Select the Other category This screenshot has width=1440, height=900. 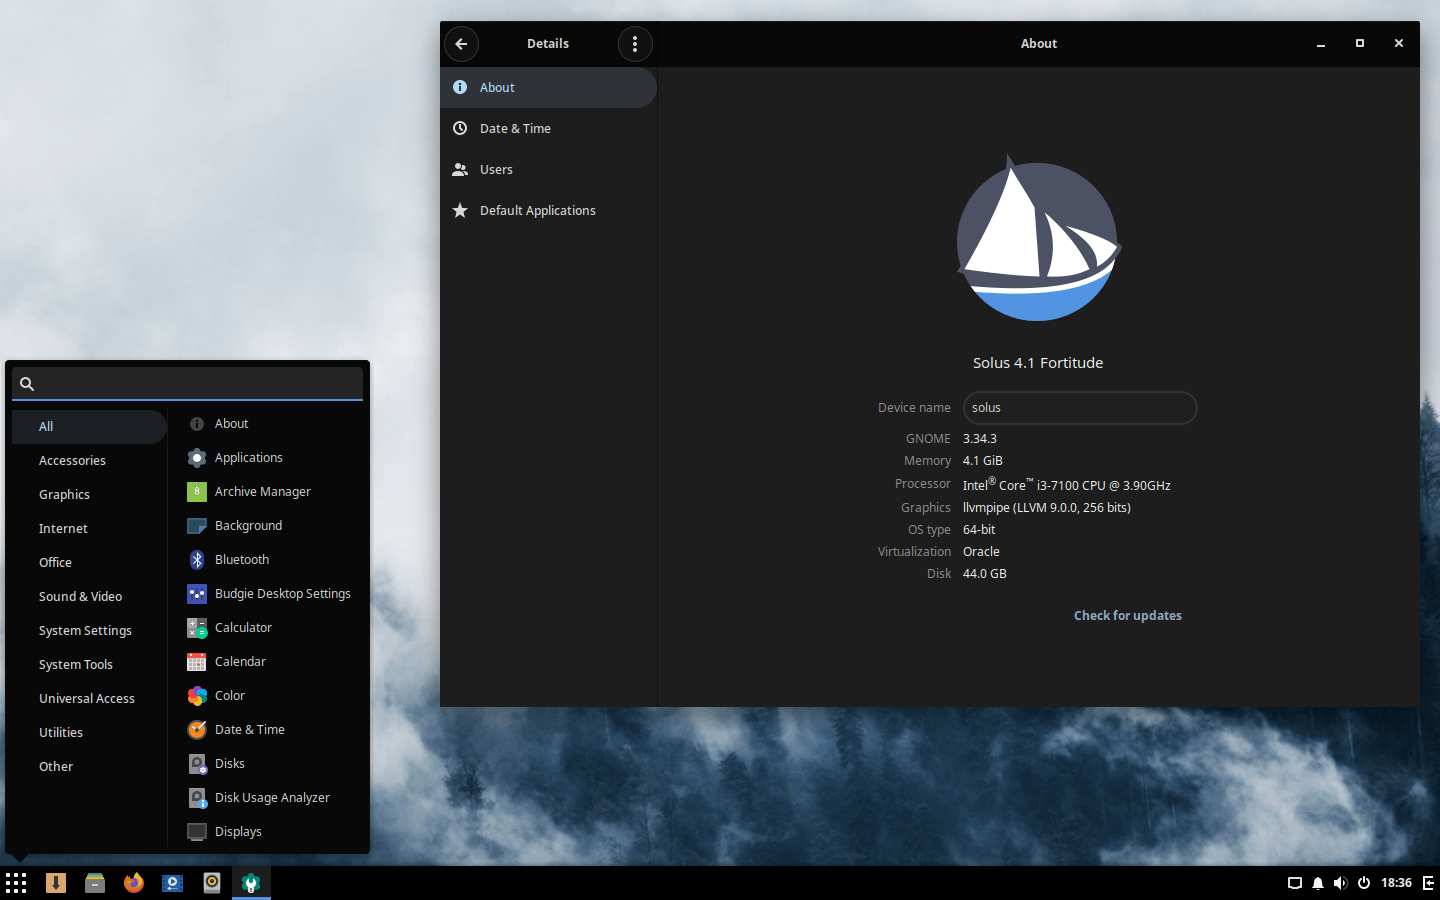tap(89, 767)
